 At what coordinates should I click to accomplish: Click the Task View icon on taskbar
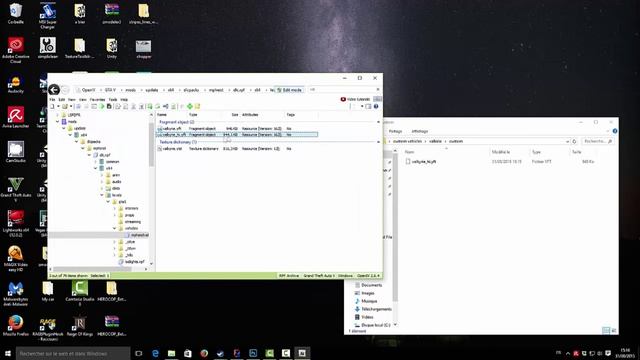click(x=138, y=353)
